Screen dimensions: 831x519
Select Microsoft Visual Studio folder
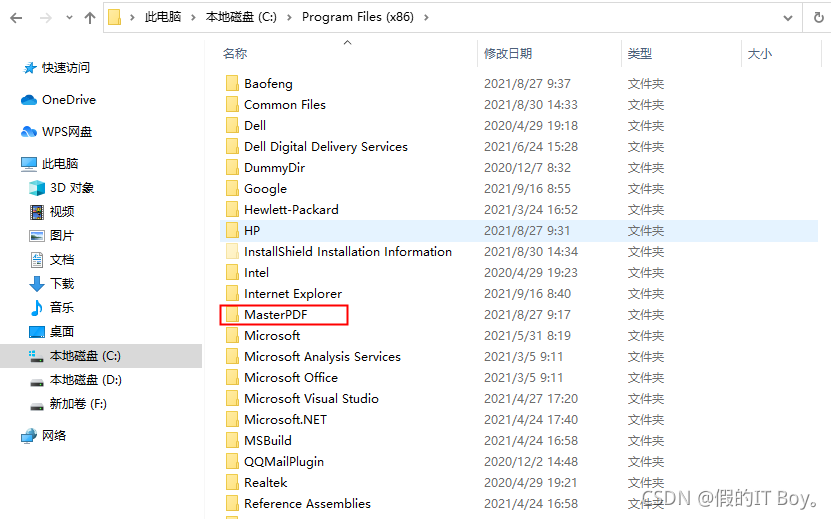pyautogui.click(x=311, y=399)
